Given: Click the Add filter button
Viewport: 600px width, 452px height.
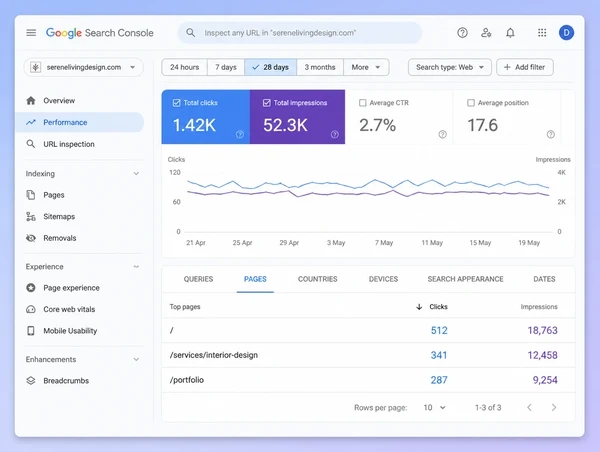Looking at the screenshot, I should tap(525, 67).
